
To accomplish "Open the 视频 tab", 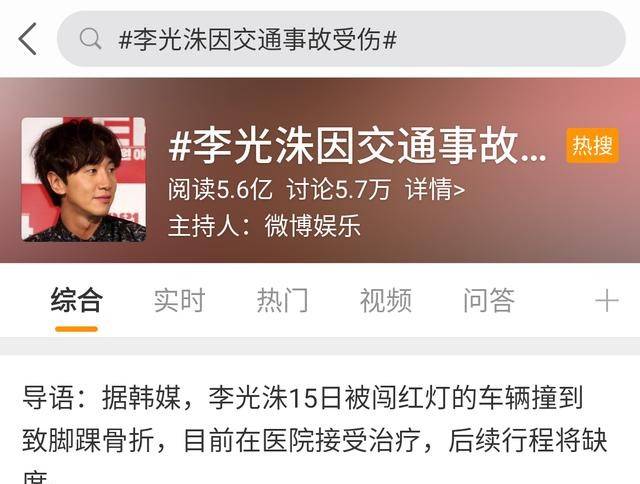I will coord(386,300).
